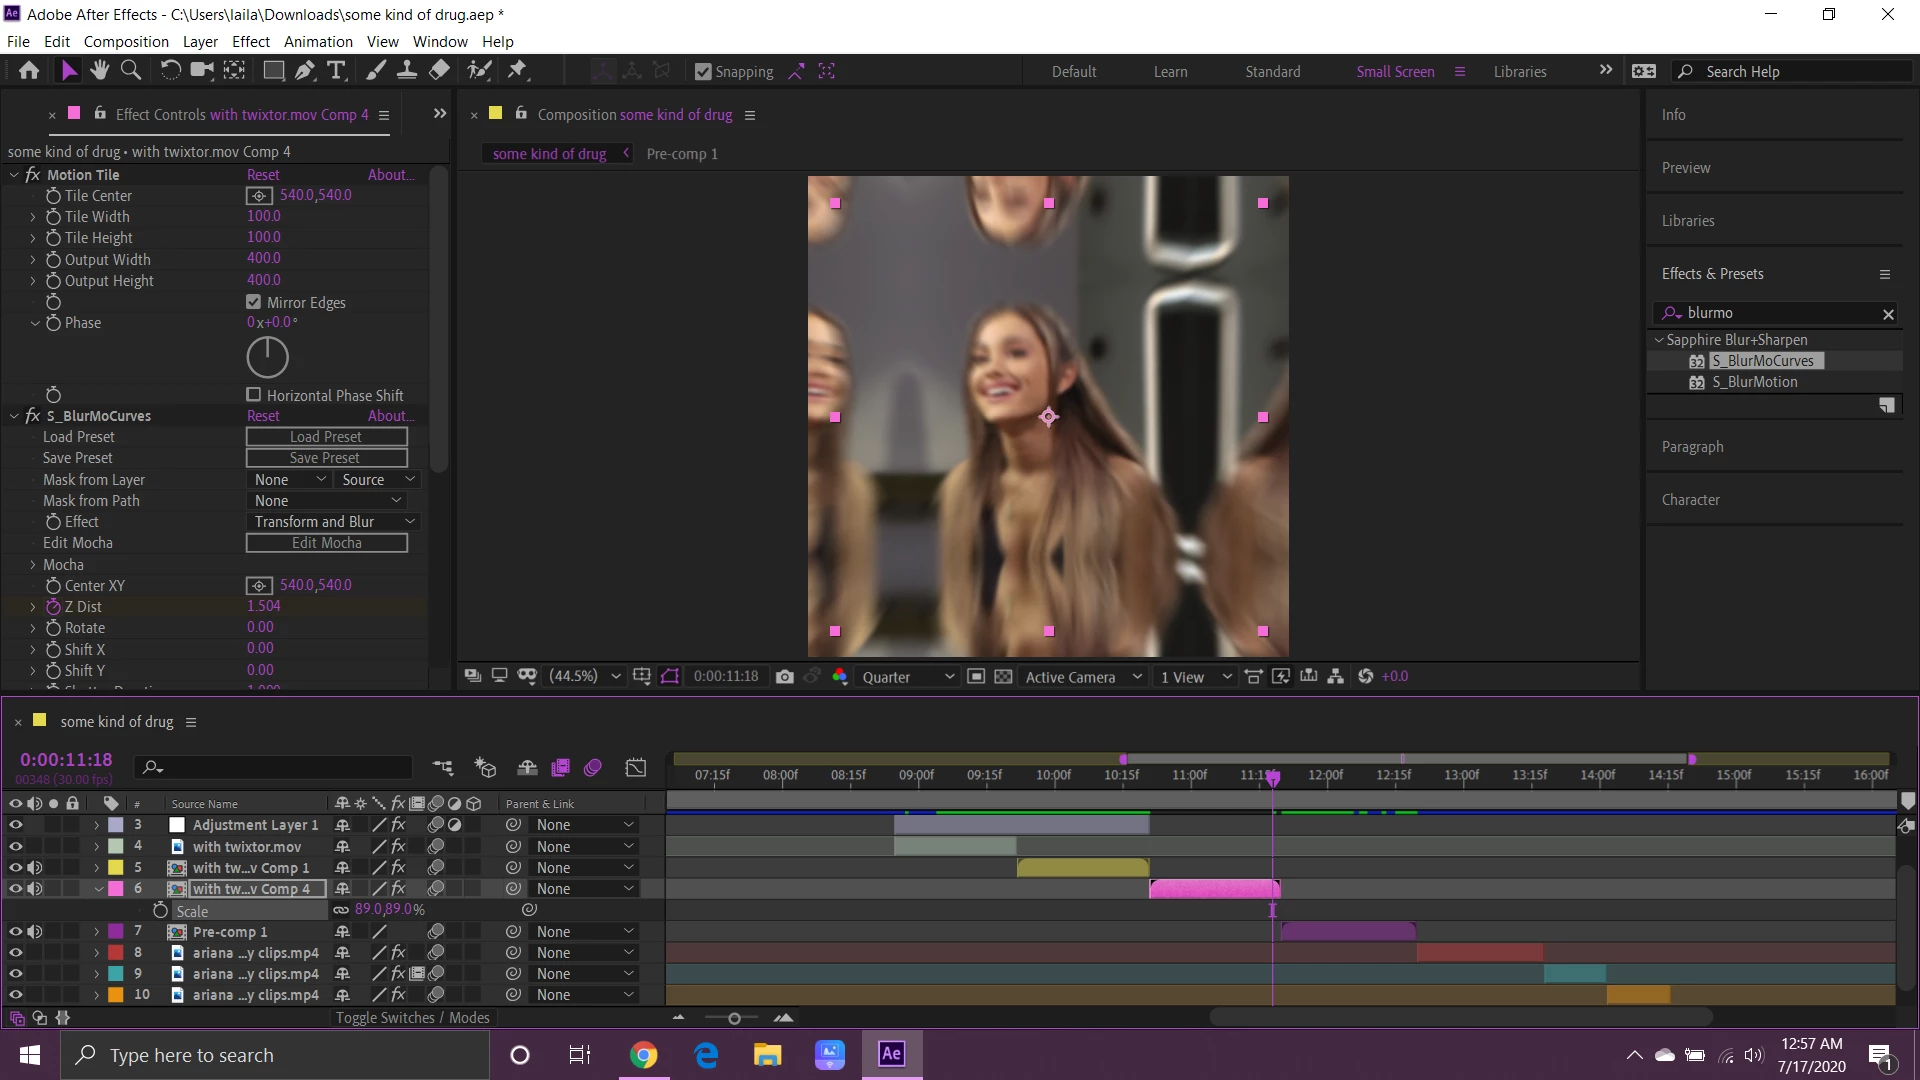Open the Animation menu

pos(318,42)
